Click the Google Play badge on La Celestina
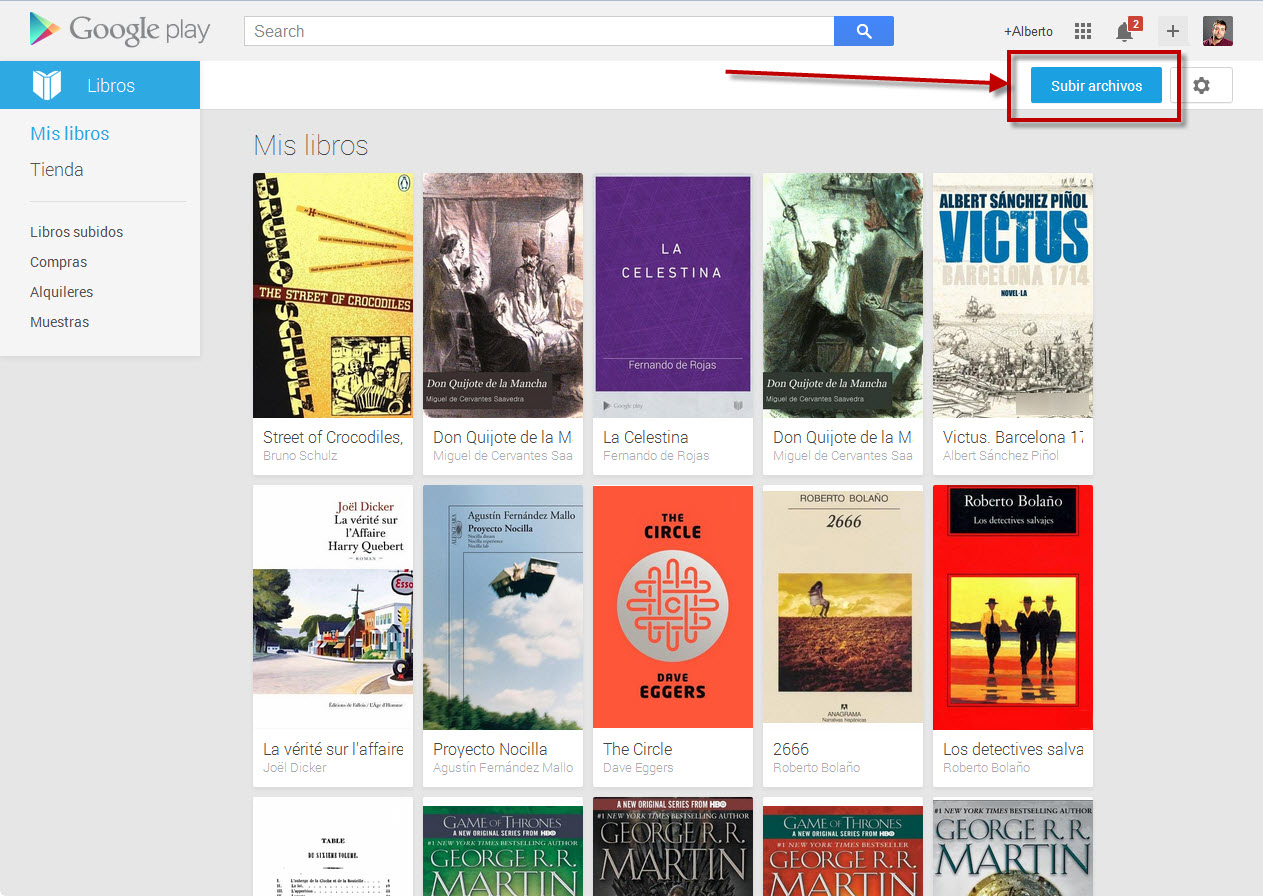Viewport: 1263px width, 896px height. tap(625, 405)
